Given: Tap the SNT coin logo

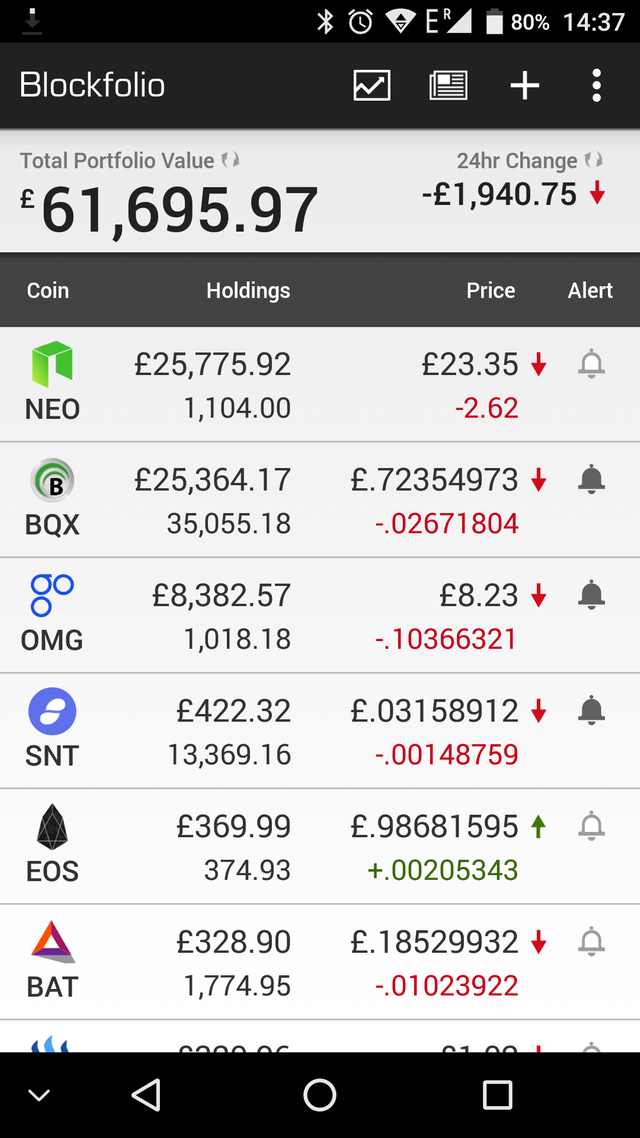Looking at the screenshot, I should click(x=52, y=712).
